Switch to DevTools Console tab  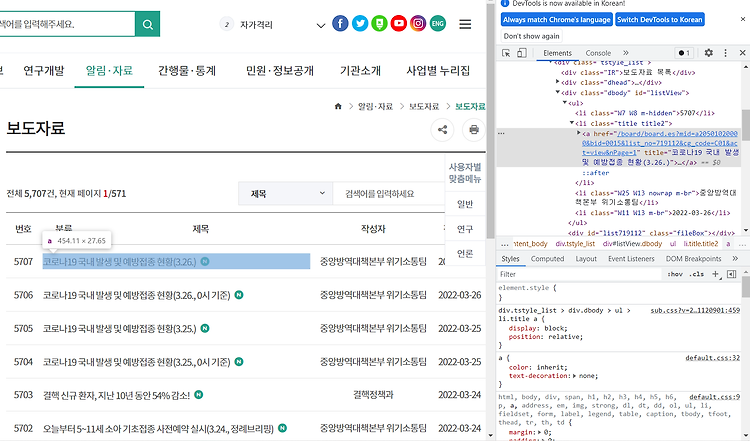[x=598, y=53]
